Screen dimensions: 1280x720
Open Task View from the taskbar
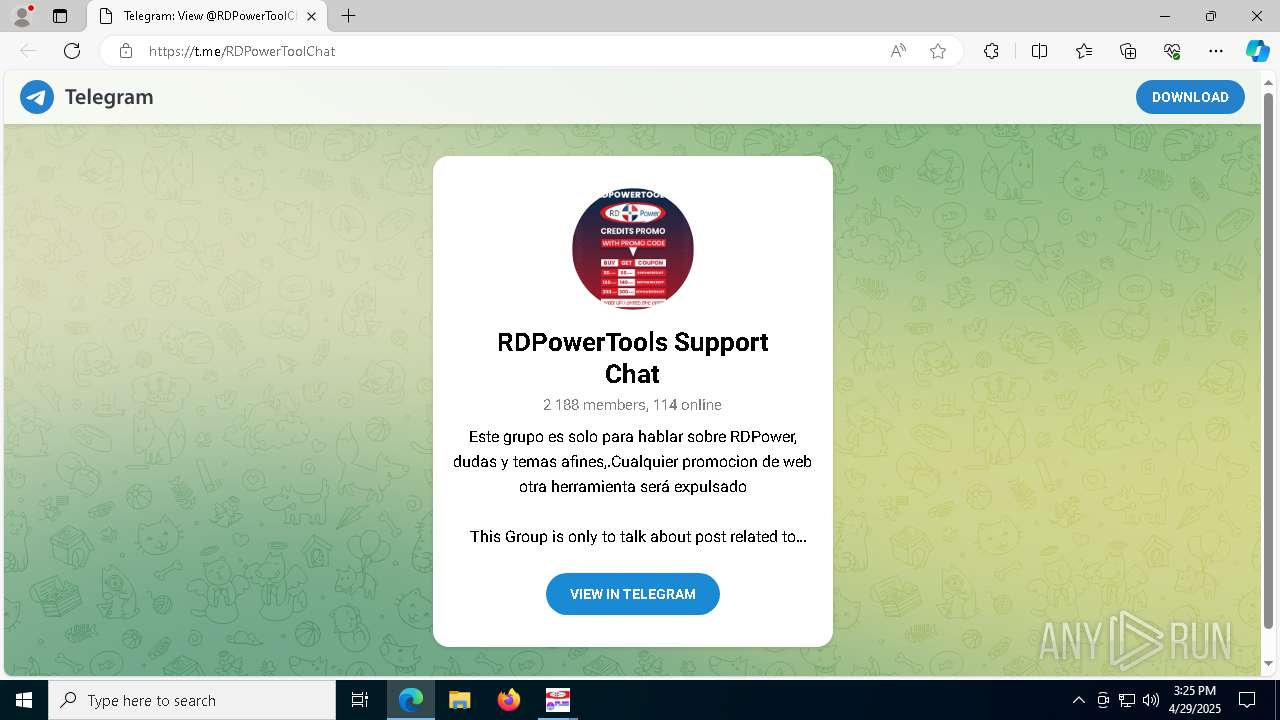pos(360,700)
